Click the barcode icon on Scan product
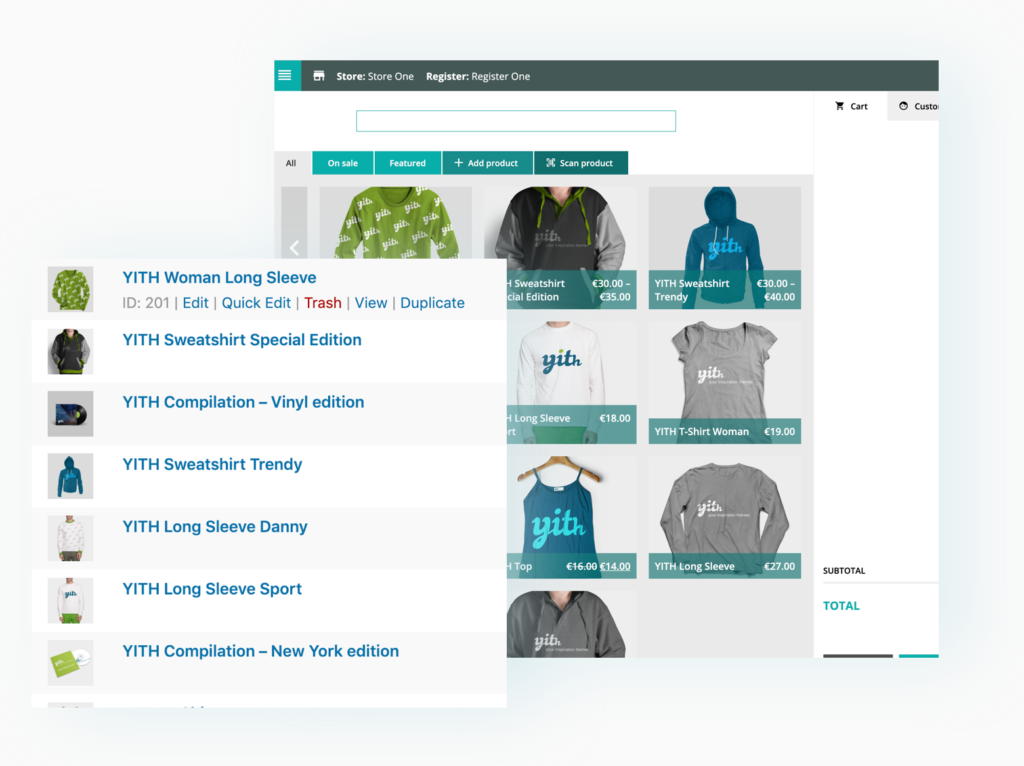The height and width of the screenshot is (766, 1024). (x=552, y=162)
